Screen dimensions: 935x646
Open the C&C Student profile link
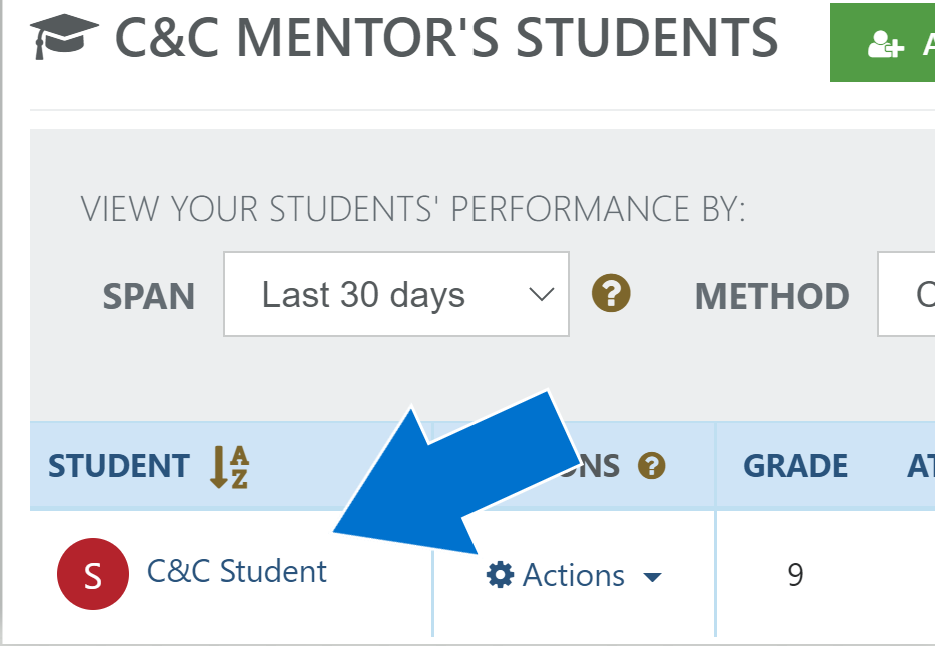237,571
